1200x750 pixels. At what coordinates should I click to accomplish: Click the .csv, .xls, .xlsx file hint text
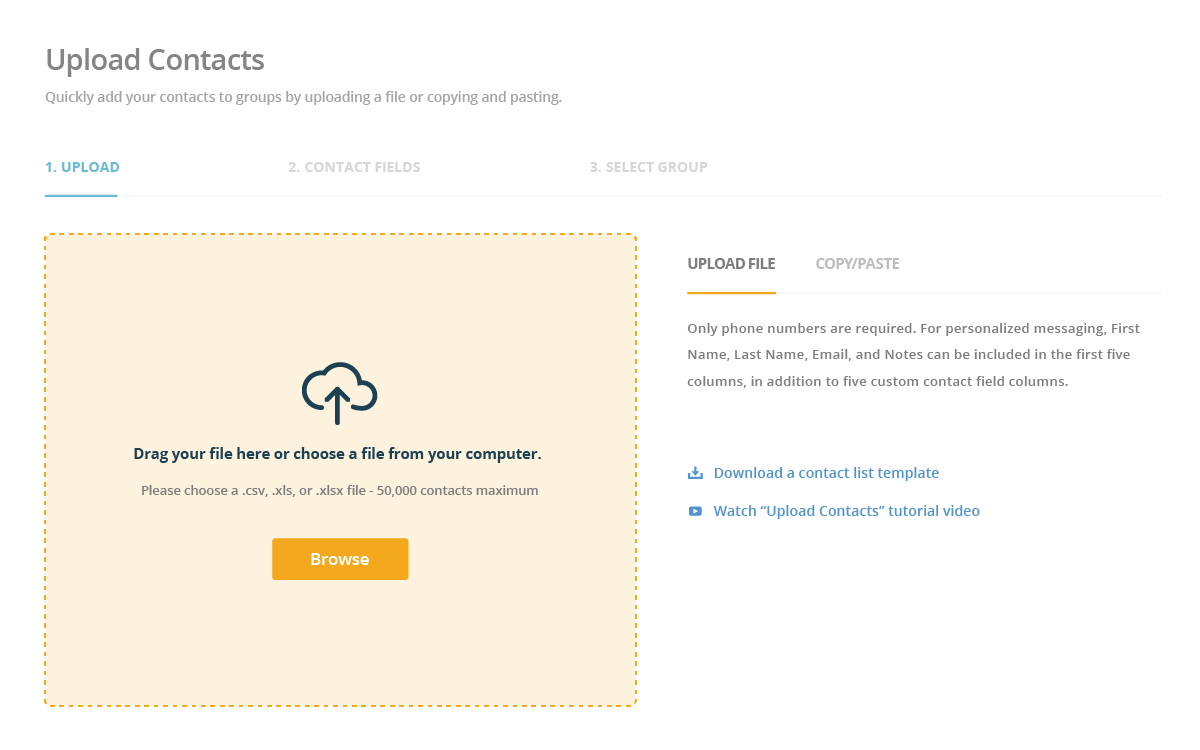tap(340, 491)
